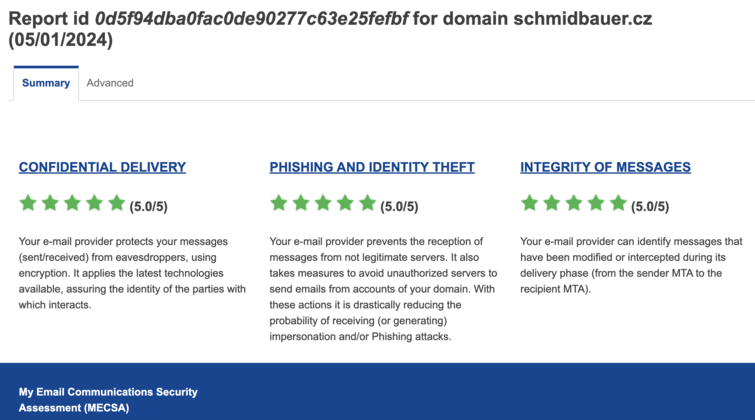Click first star under Integrity of Messages
755x420 pixels.
pos(530,203)
